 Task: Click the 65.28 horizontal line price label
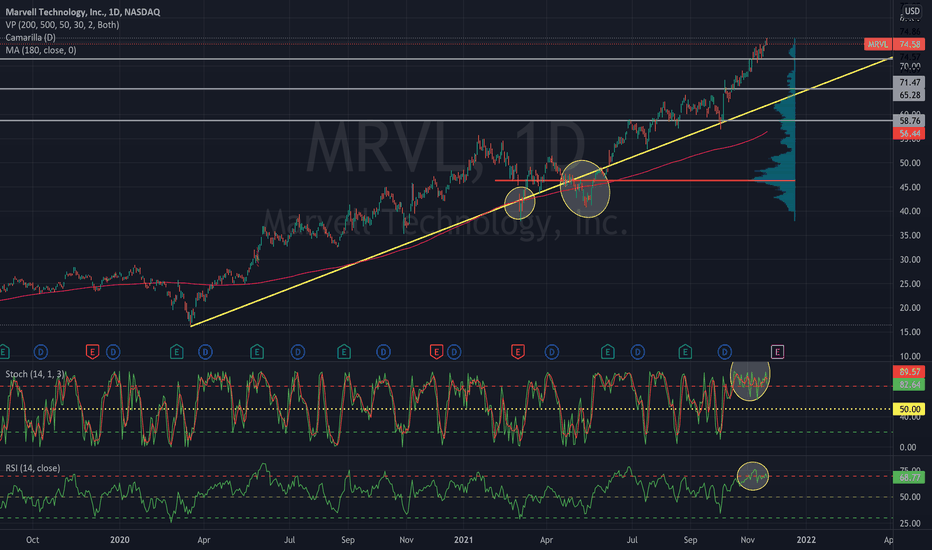(x=909, y=95)
